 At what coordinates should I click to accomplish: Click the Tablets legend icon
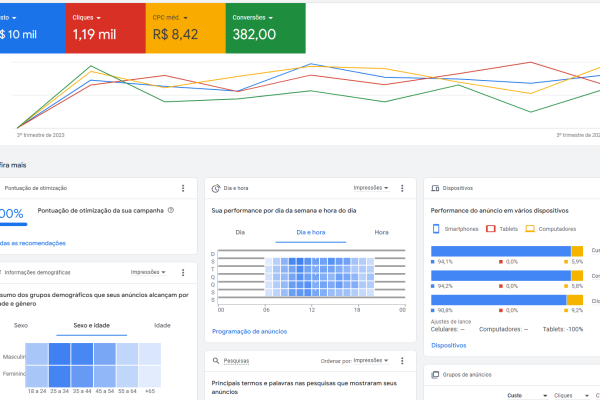coord(491,229)
